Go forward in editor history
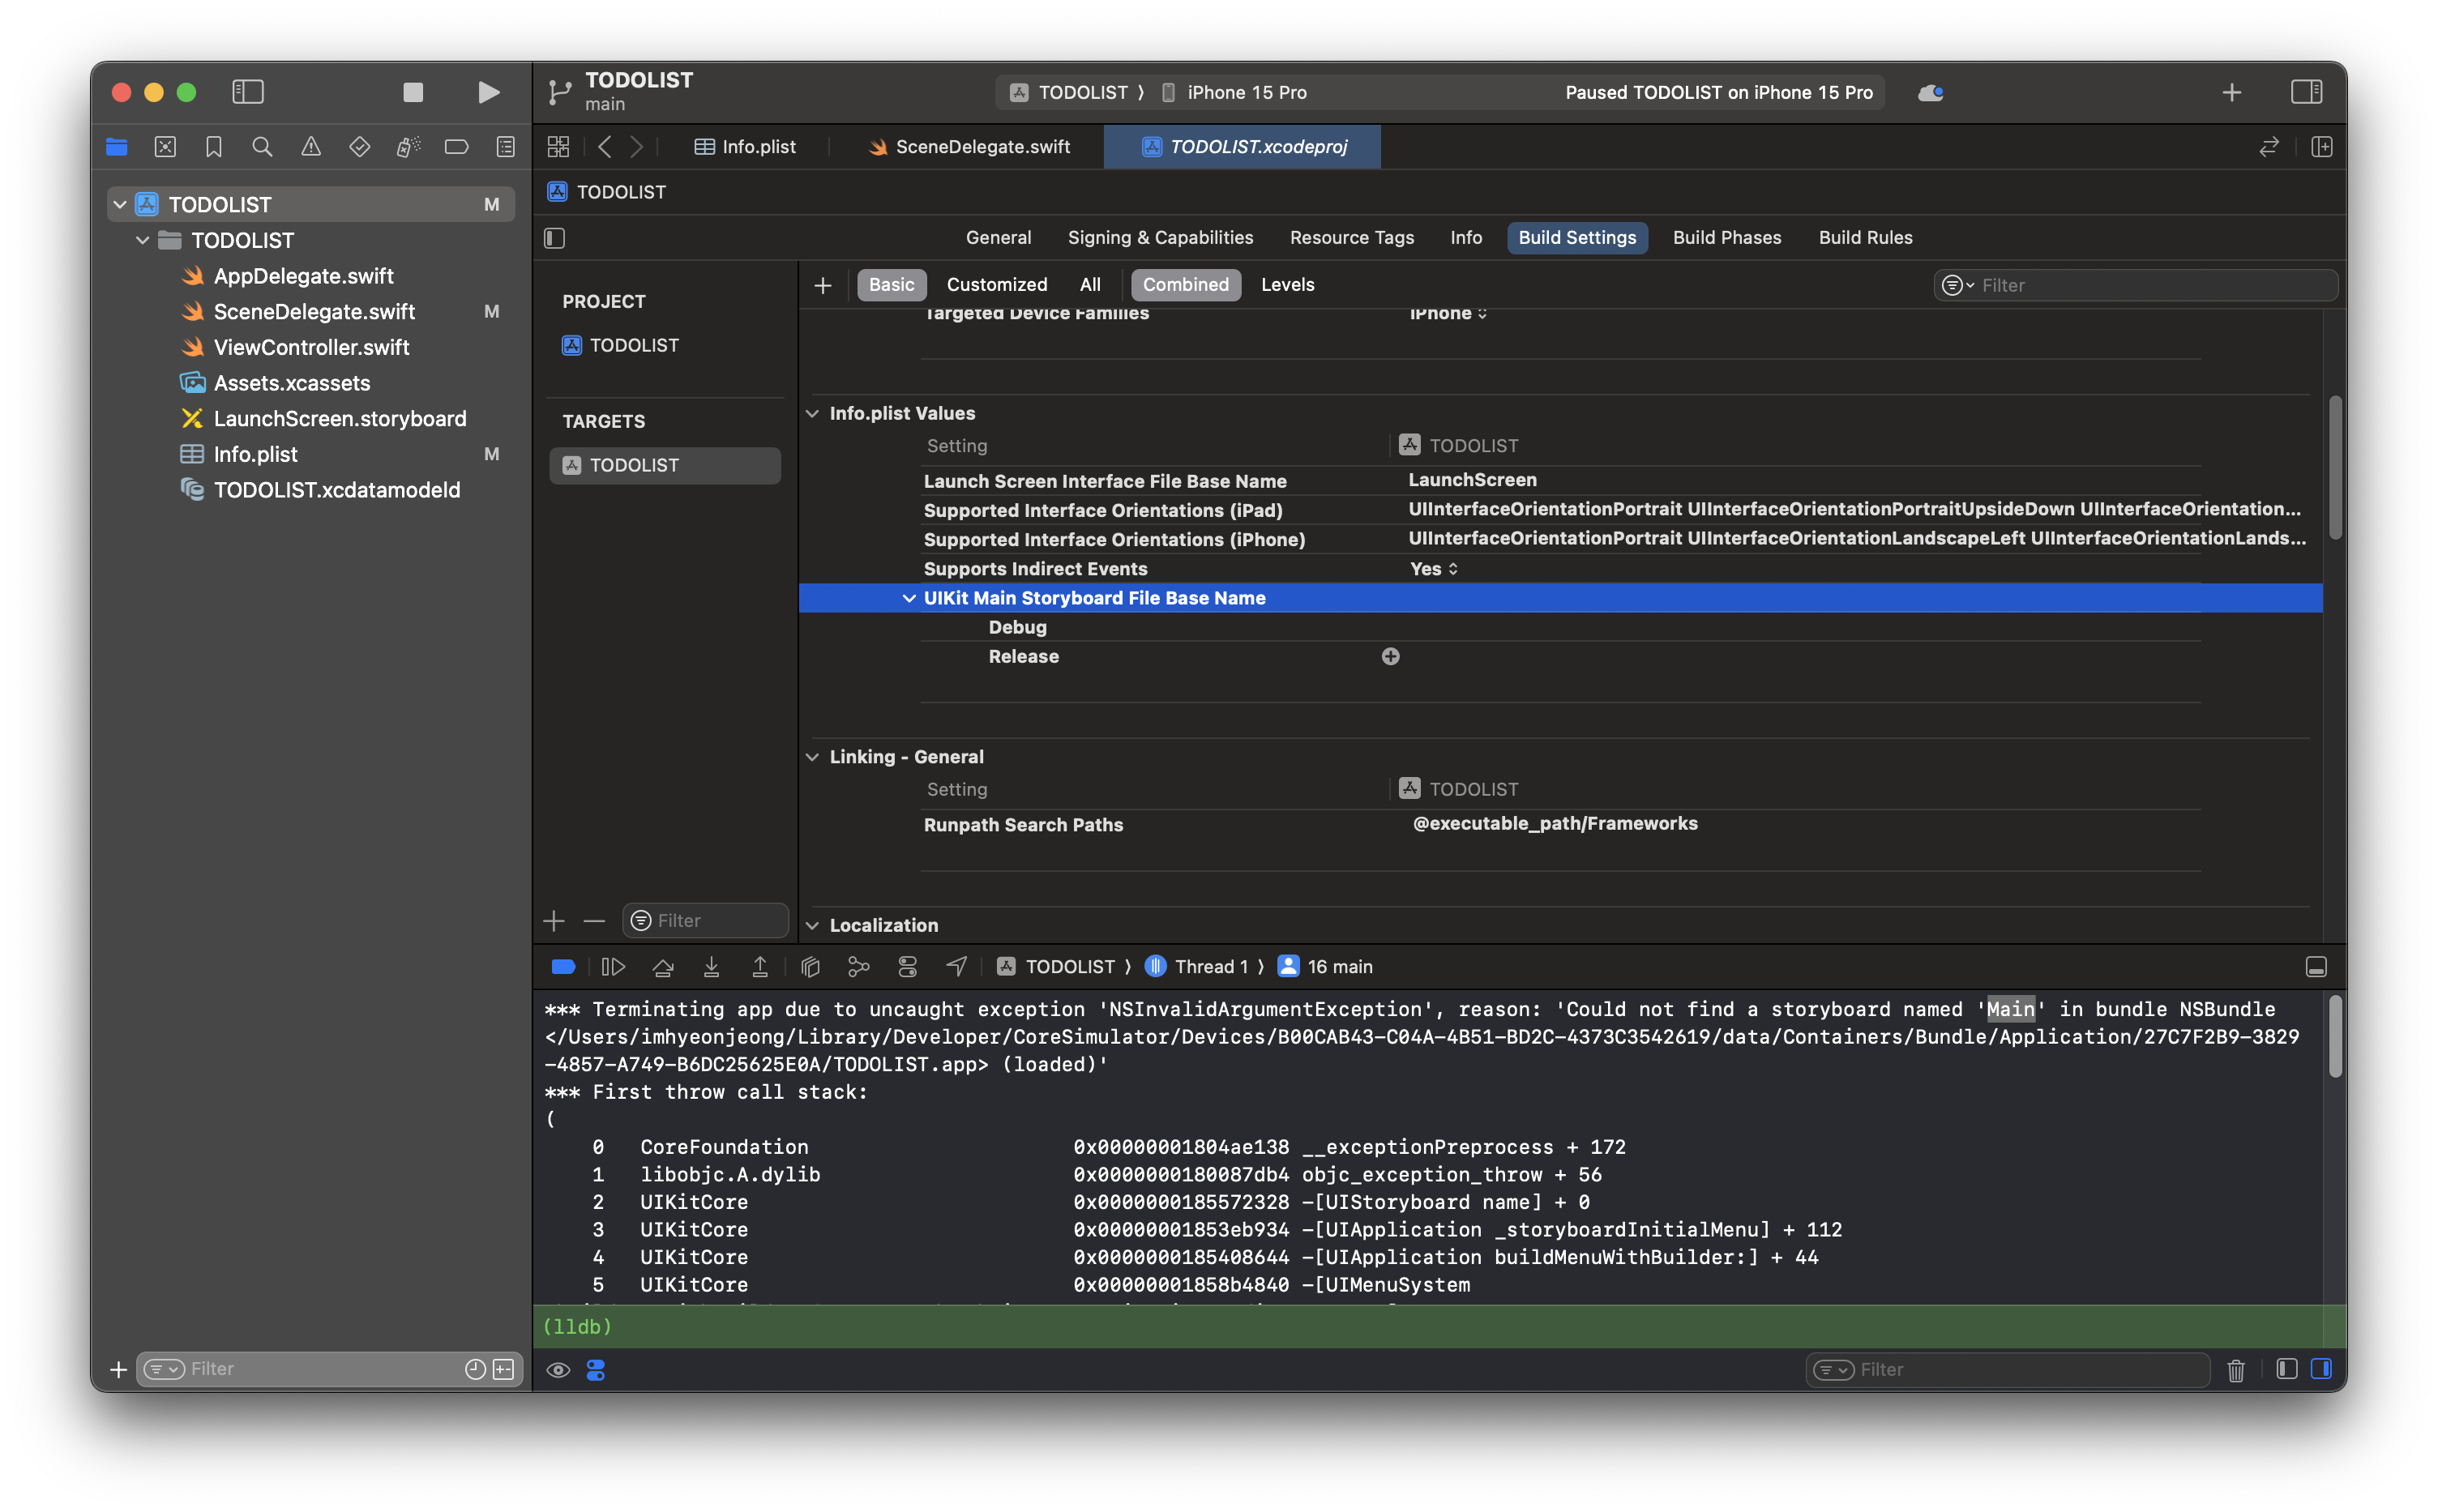The height and width of the screenshot is (1512, 2438). [x=637, y=147]
